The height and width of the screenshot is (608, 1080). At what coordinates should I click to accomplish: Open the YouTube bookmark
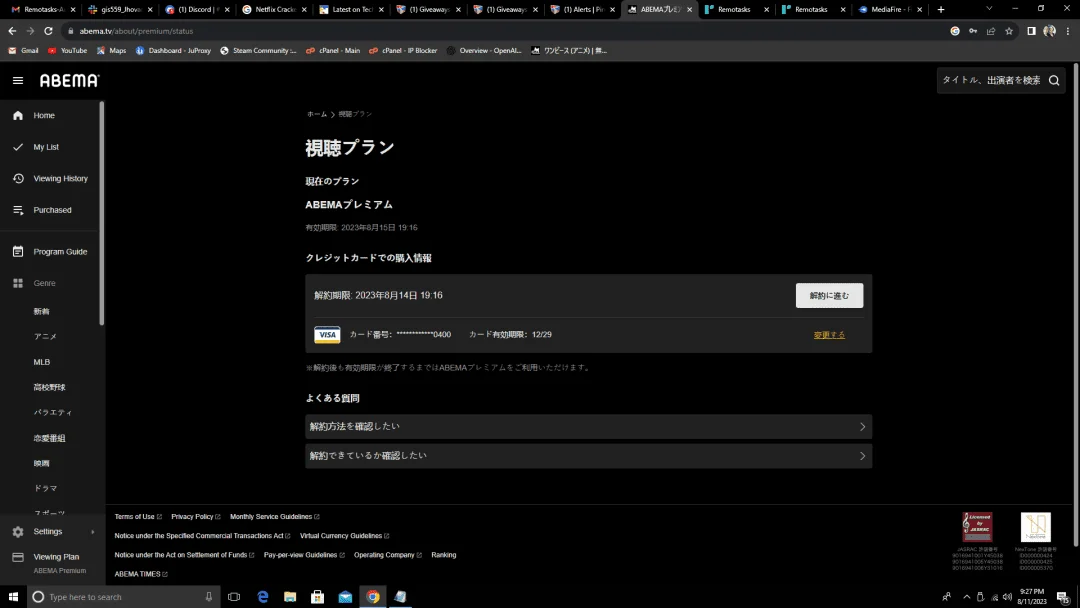(x=68, y=51)
